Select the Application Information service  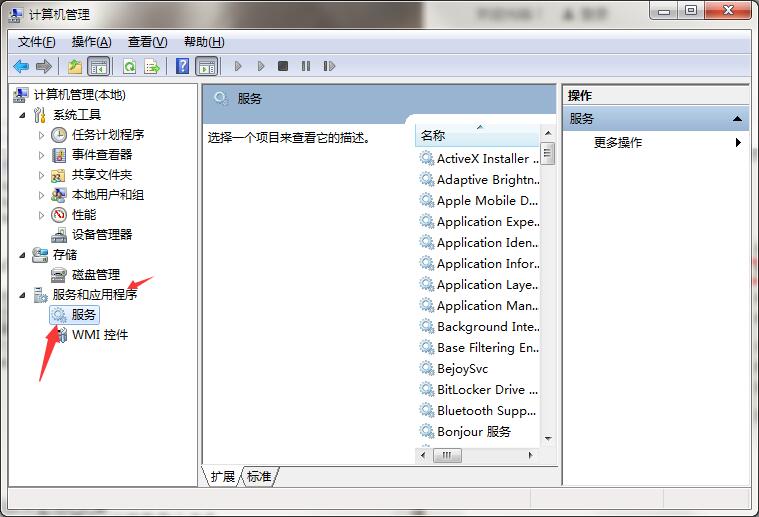tap(479, 263)
